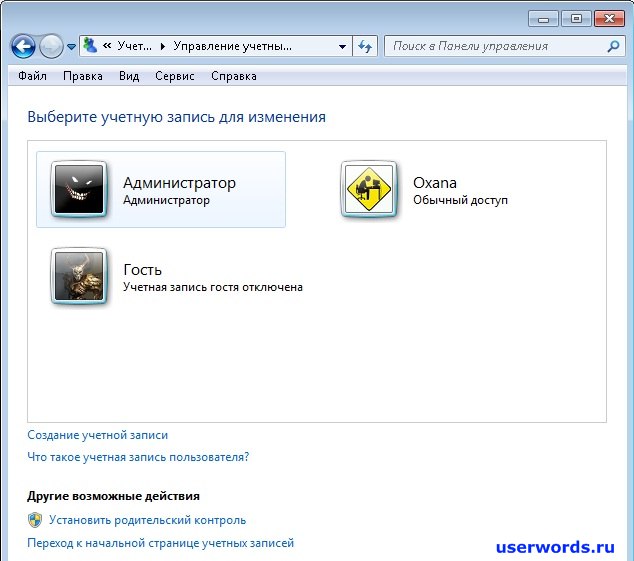The height and width of the screenshot is (561, 634).
Task: Click the Back navigation arrow button
Action: pos(23,46)
